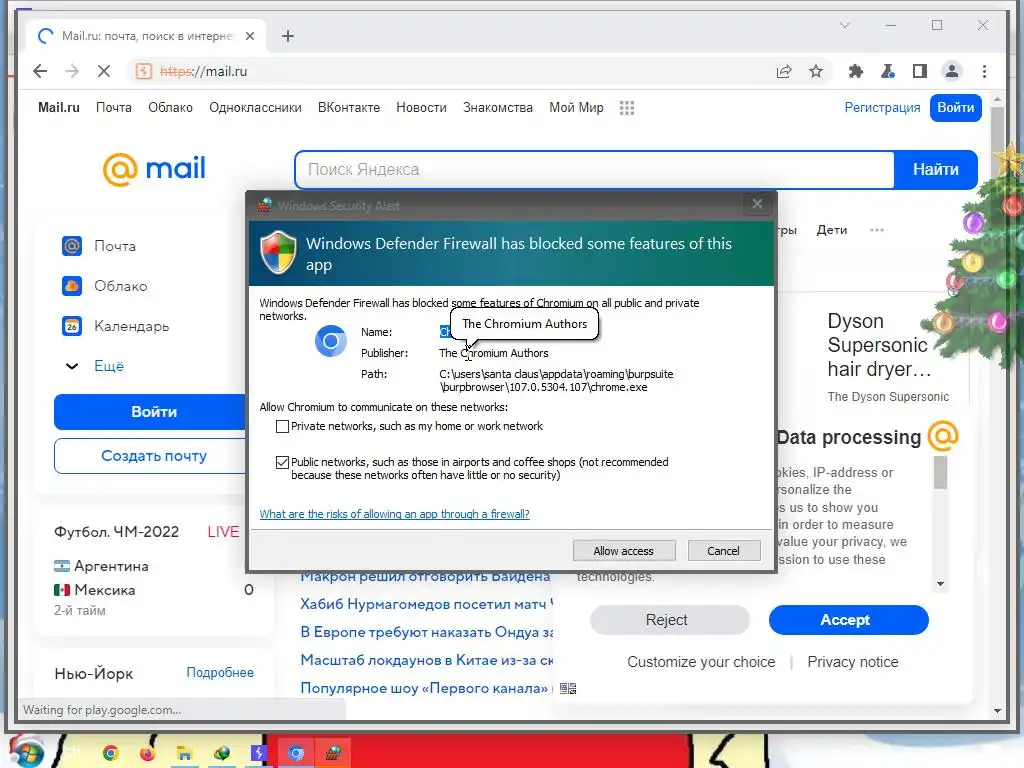1024x768 pixels.
Task: Open Знакомства from the top navigation
Action: pyautogui.click(x=498, y=108)
